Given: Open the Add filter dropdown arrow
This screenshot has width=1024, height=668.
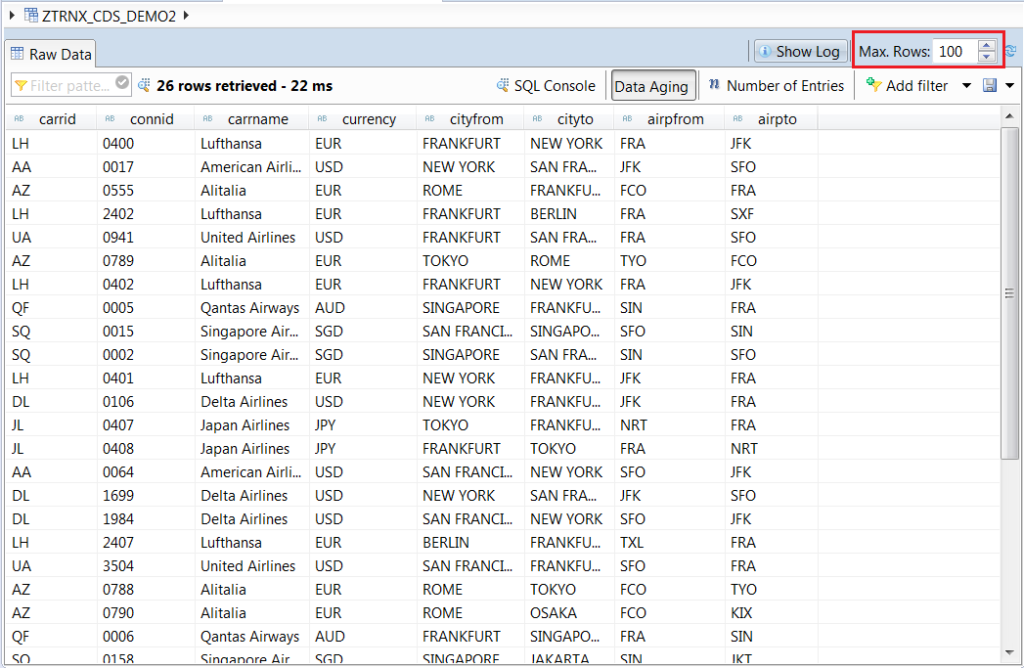Looking at the screenshot, I should coord(967,86).
